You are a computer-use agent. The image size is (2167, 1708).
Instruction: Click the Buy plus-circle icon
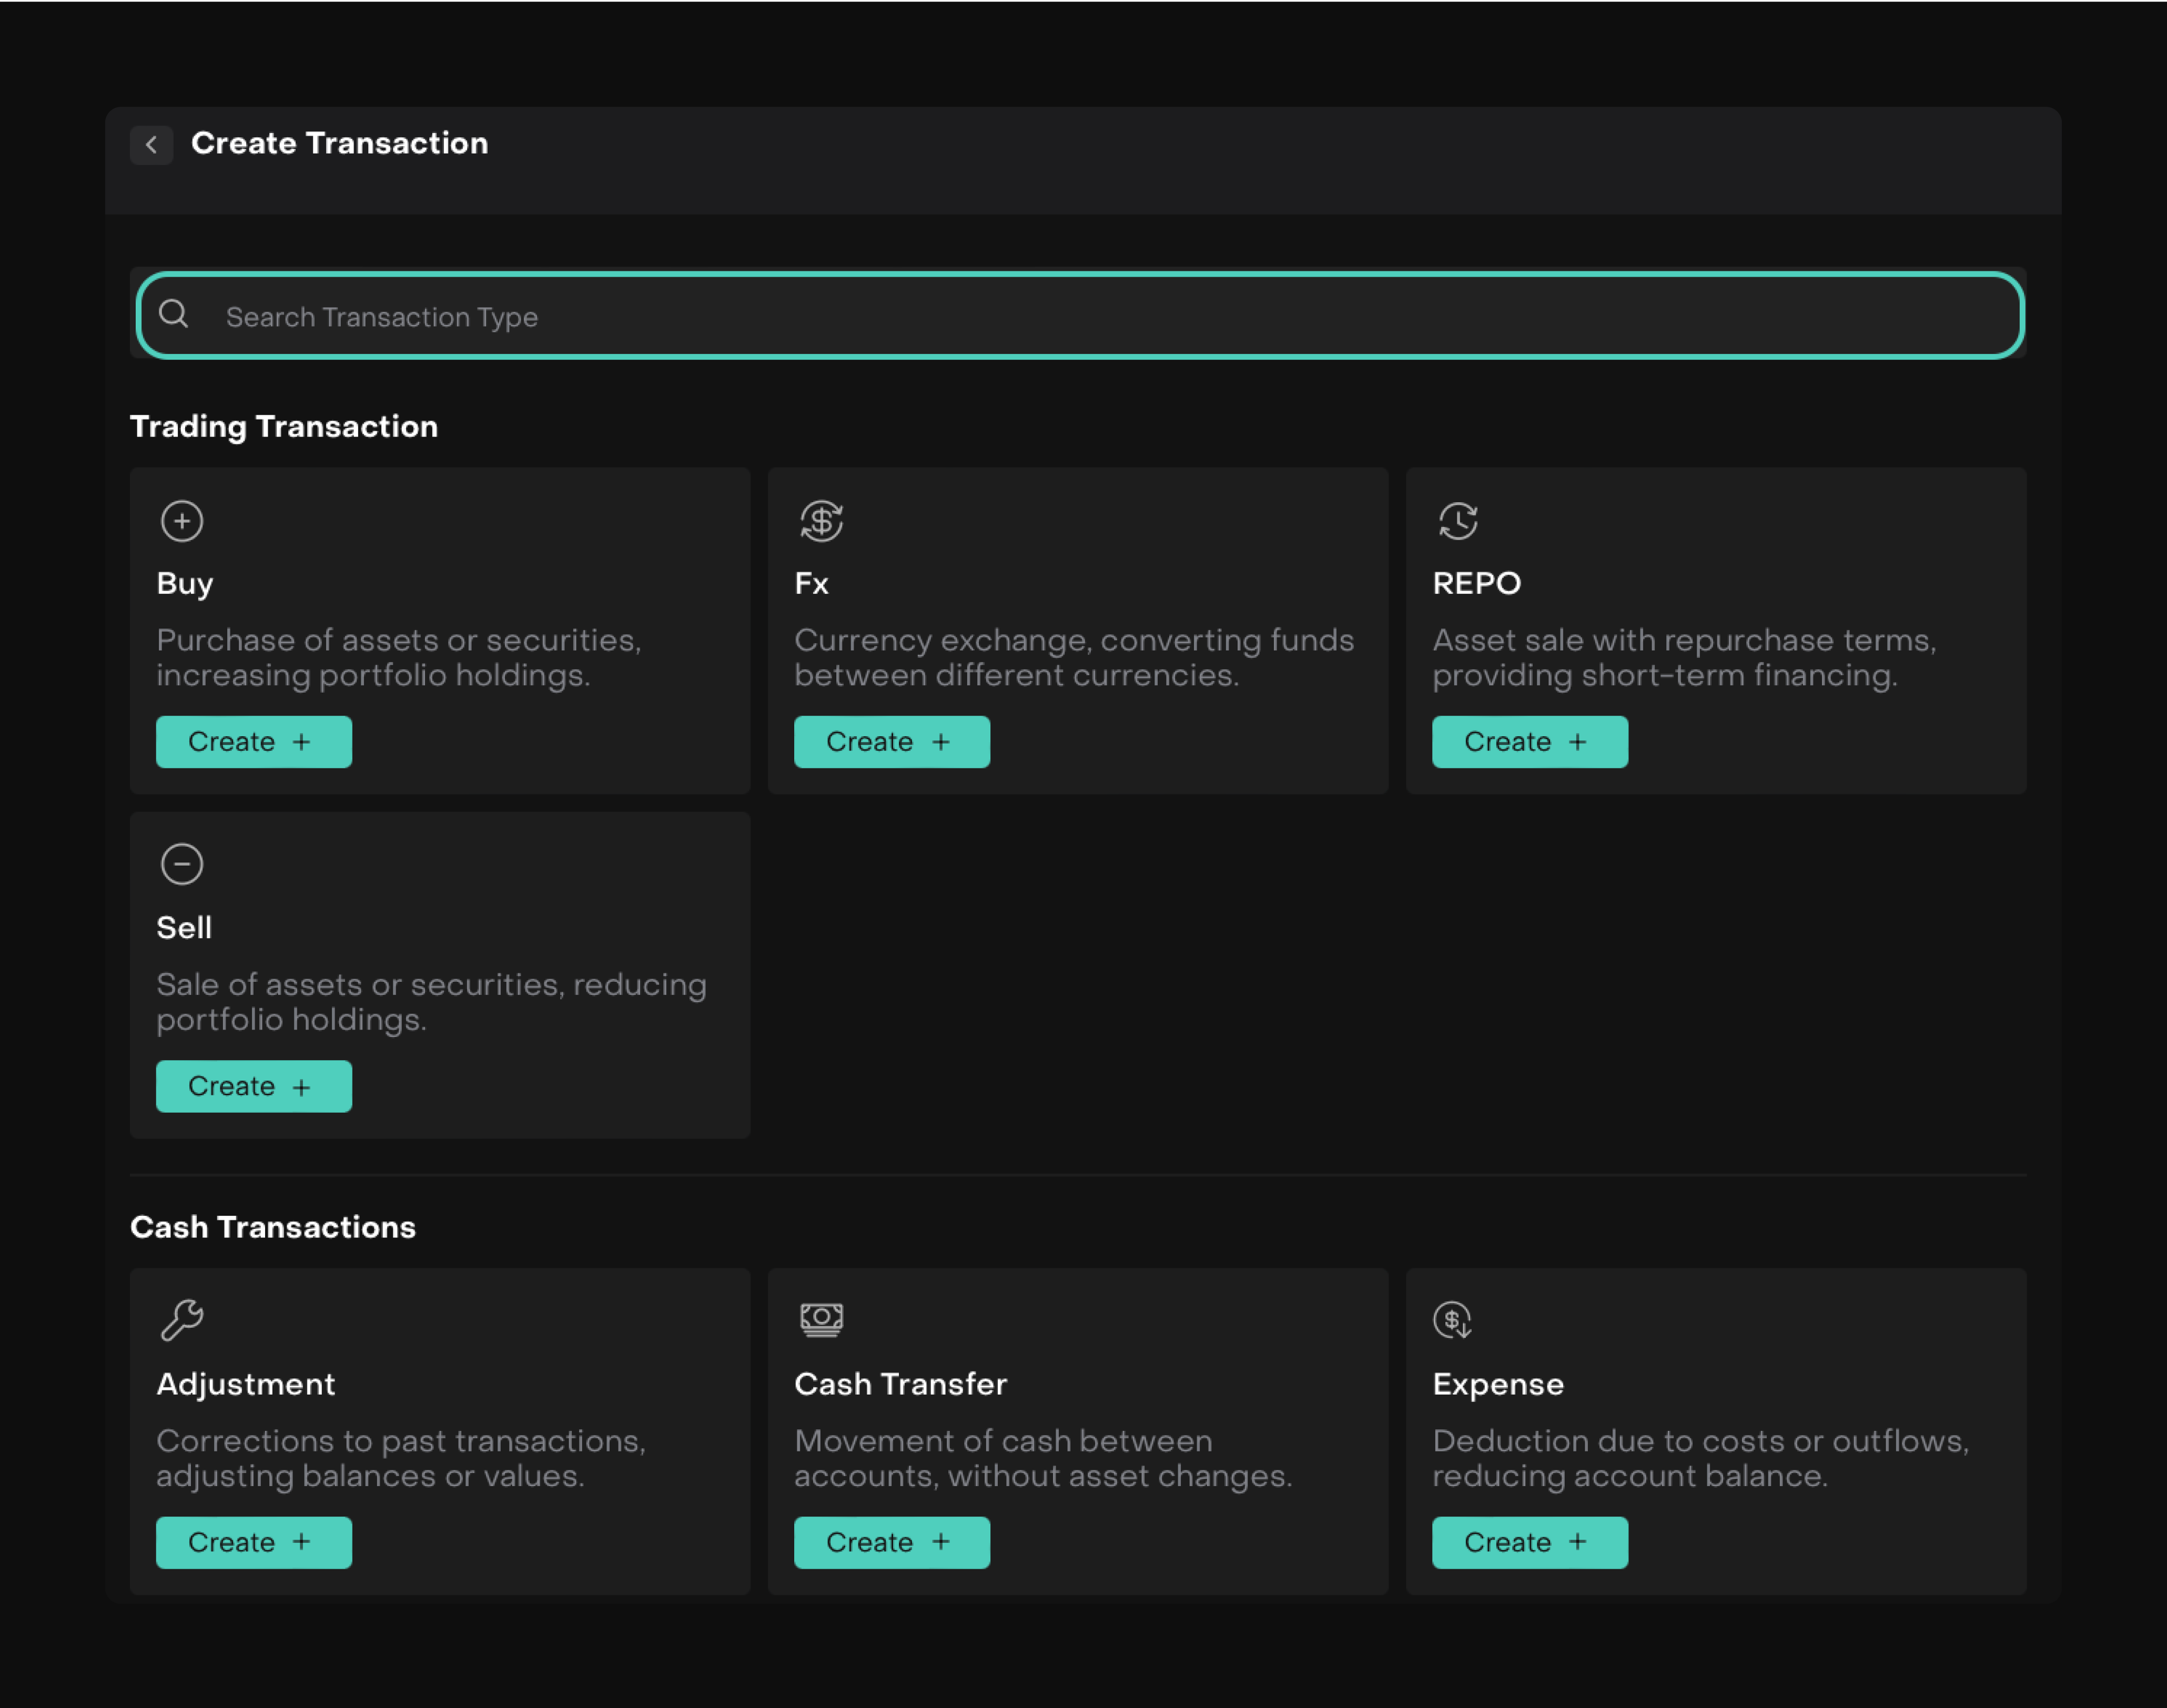click(182, 521)
